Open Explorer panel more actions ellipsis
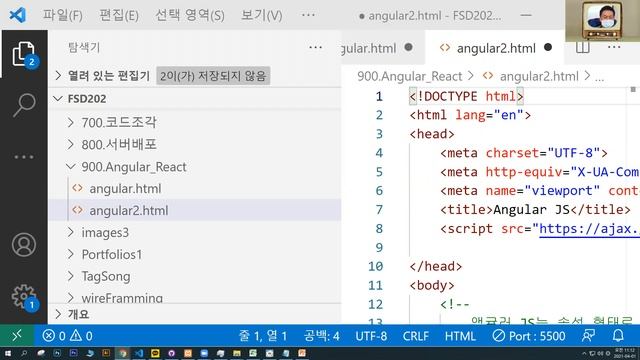Screen dimensions: 640x360 click(x=315, y=48)
